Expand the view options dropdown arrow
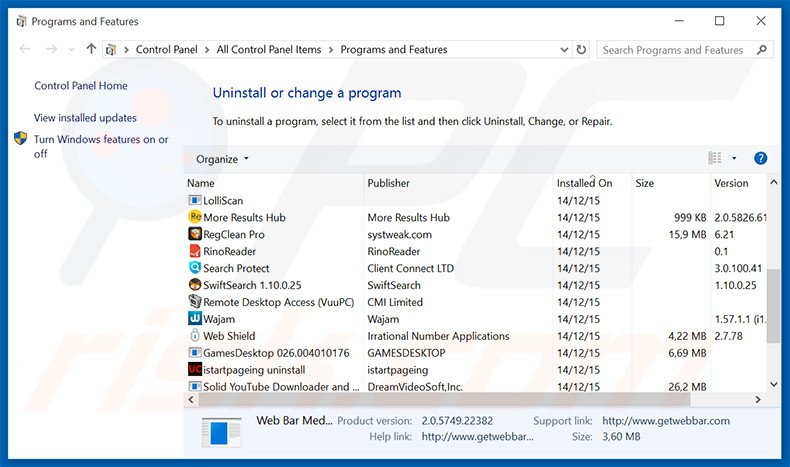The height and width of the screenshot is (467, 790). click(x=734, y=158)
